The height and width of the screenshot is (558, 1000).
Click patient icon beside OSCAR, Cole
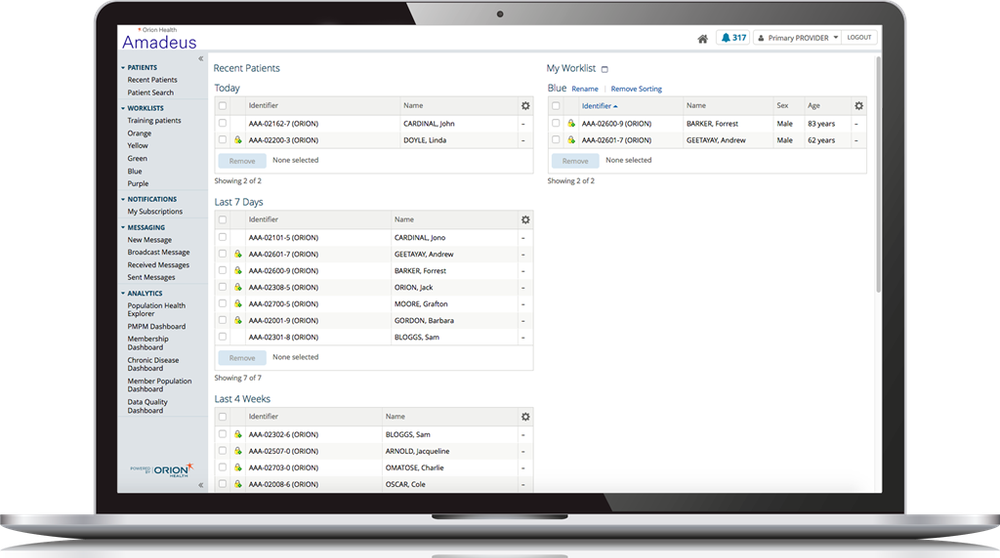pyautogui.click(x=238, y=484)
